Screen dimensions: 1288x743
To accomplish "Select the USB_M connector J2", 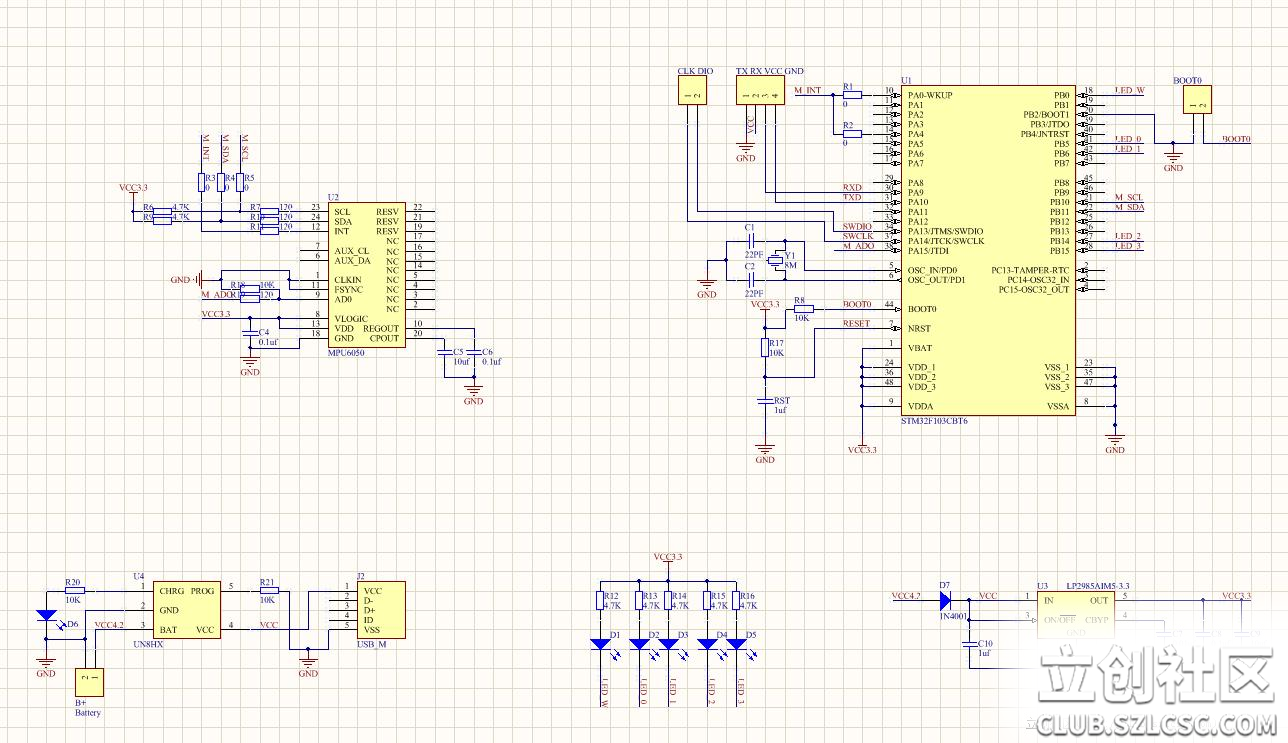I will click(381, 611).
